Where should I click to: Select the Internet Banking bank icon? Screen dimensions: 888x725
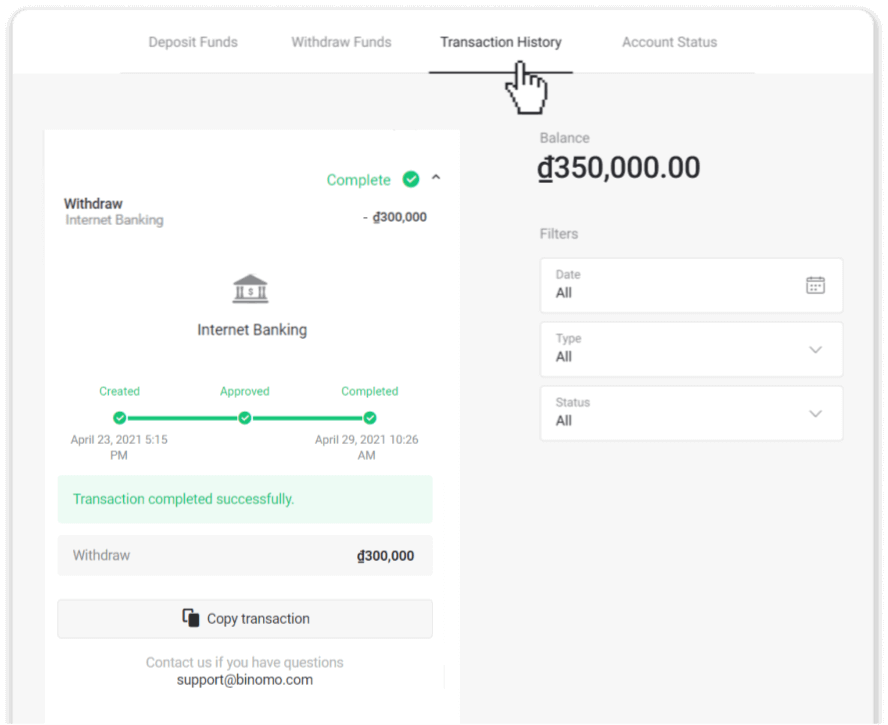click(x=250, y=289)
